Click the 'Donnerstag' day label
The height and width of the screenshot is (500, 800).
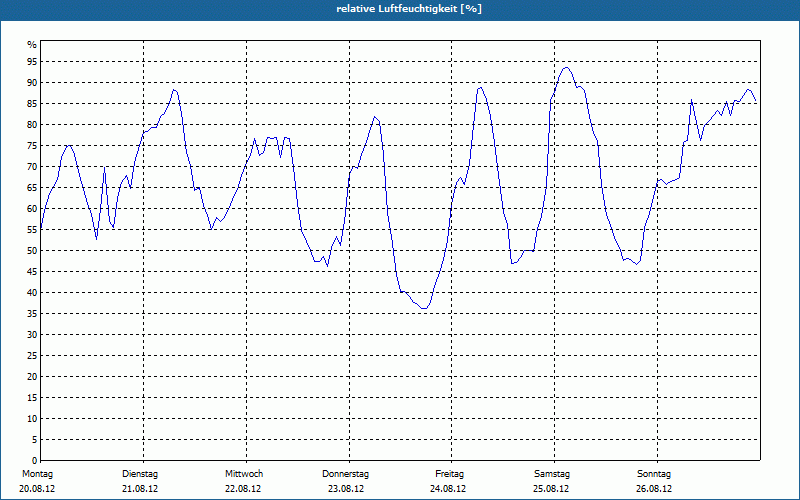pos(345,474)
